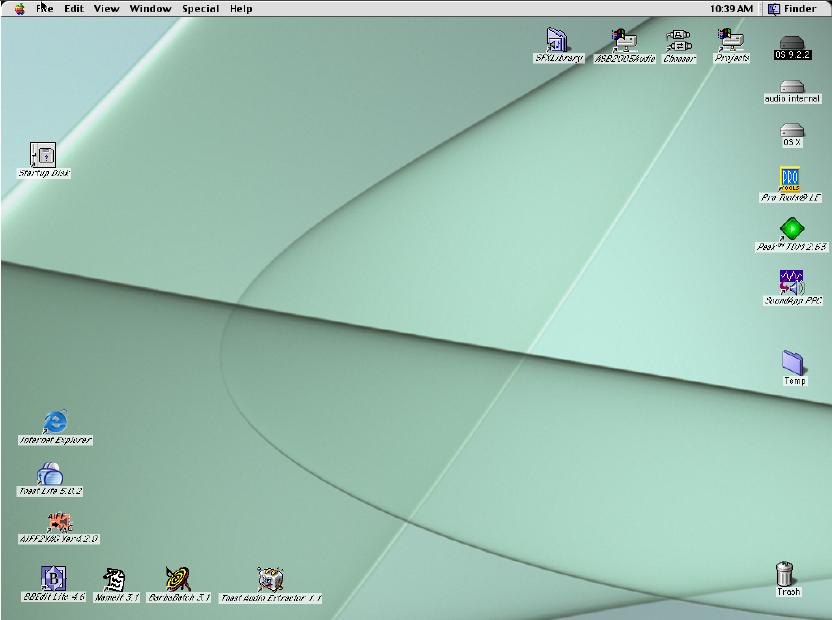This screenshot has height=620, width=832.
Task: Click the menu bar clock
Action: pos(731,8)
